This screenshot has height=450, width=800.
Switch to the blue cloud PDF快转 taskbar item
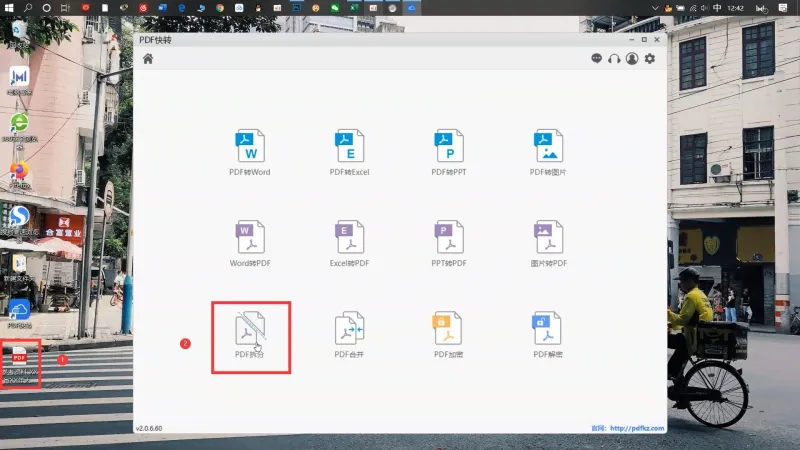pyautogui.click(x=412, y=8)
